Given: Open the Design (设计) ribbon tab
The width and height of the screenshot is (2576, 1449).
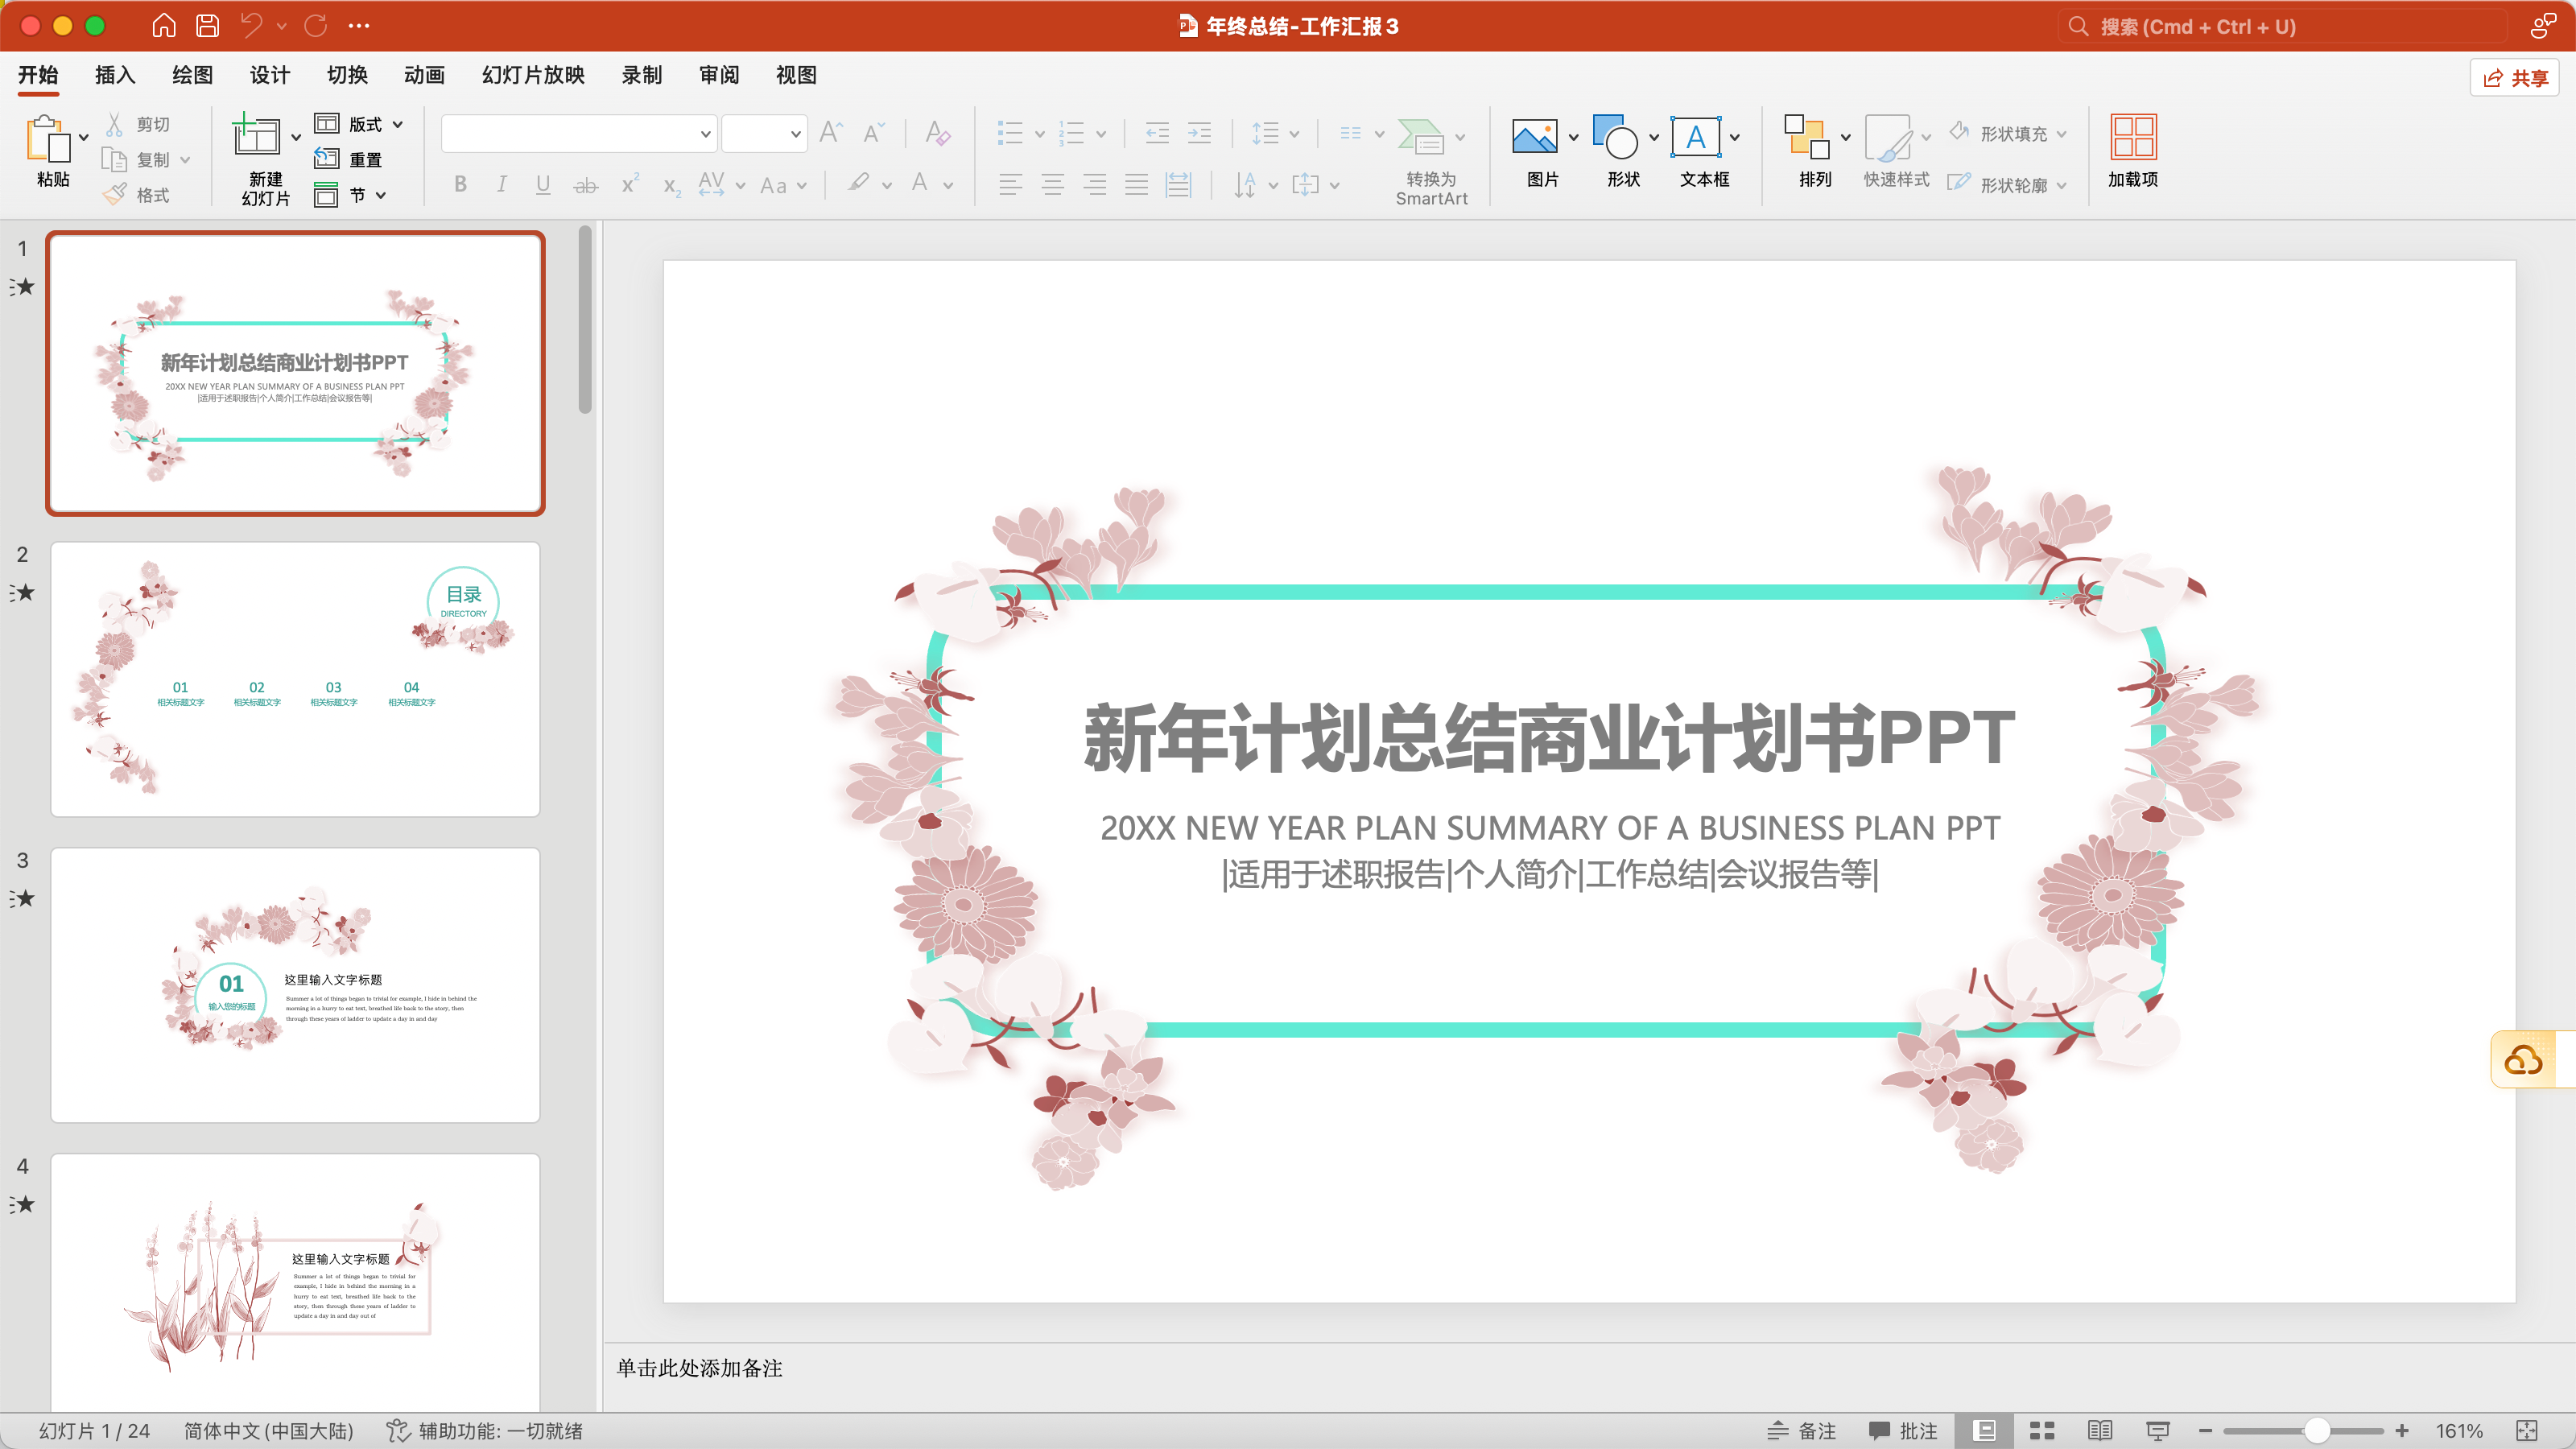Looking at the screenshot, I should 269,75.
